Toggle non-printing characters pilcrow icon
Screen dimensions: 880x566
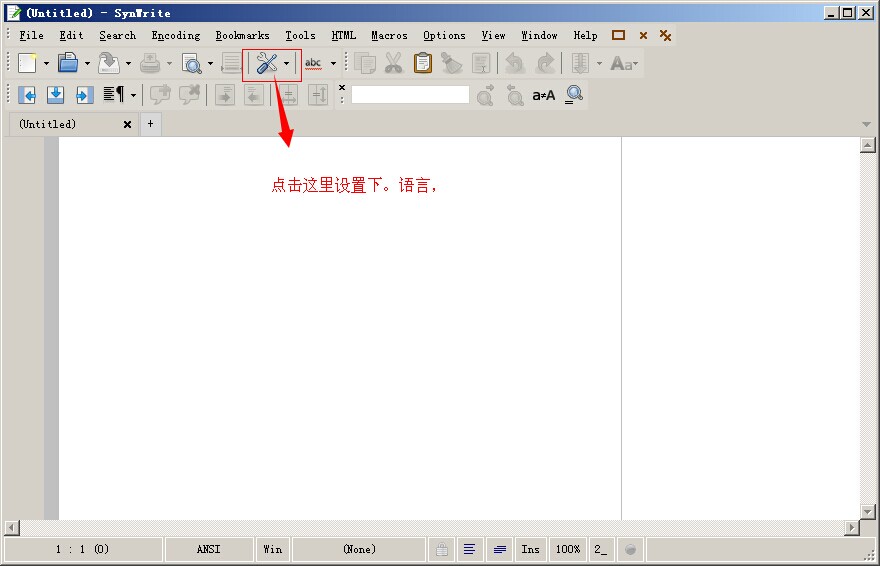[114, 94]
